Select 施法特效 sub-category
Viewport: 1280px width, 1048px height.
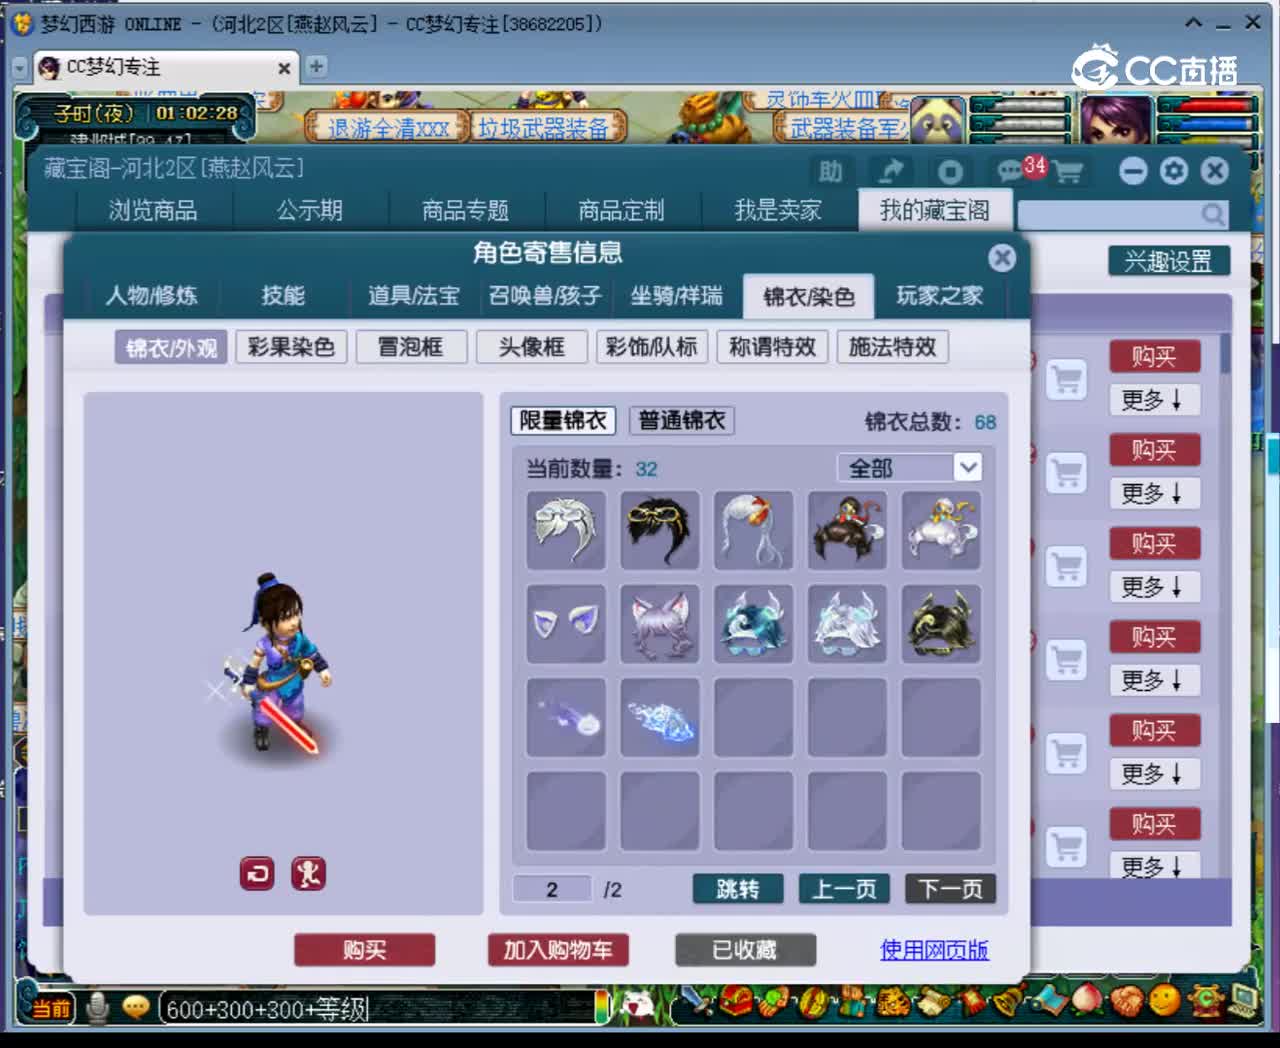point(892,347)
